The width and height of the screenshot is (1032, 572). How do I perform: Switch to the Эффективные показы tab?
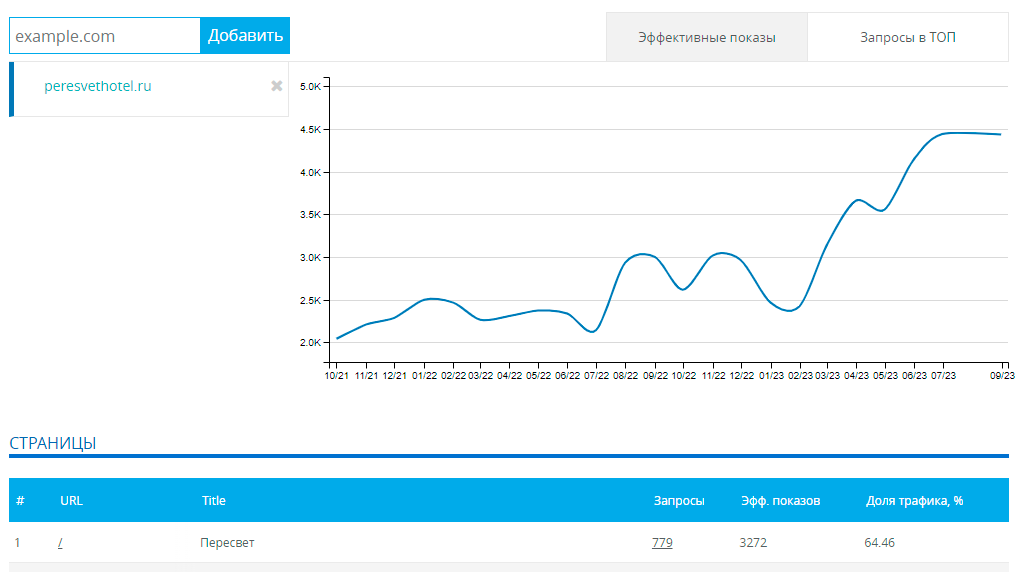click(706, 38)
